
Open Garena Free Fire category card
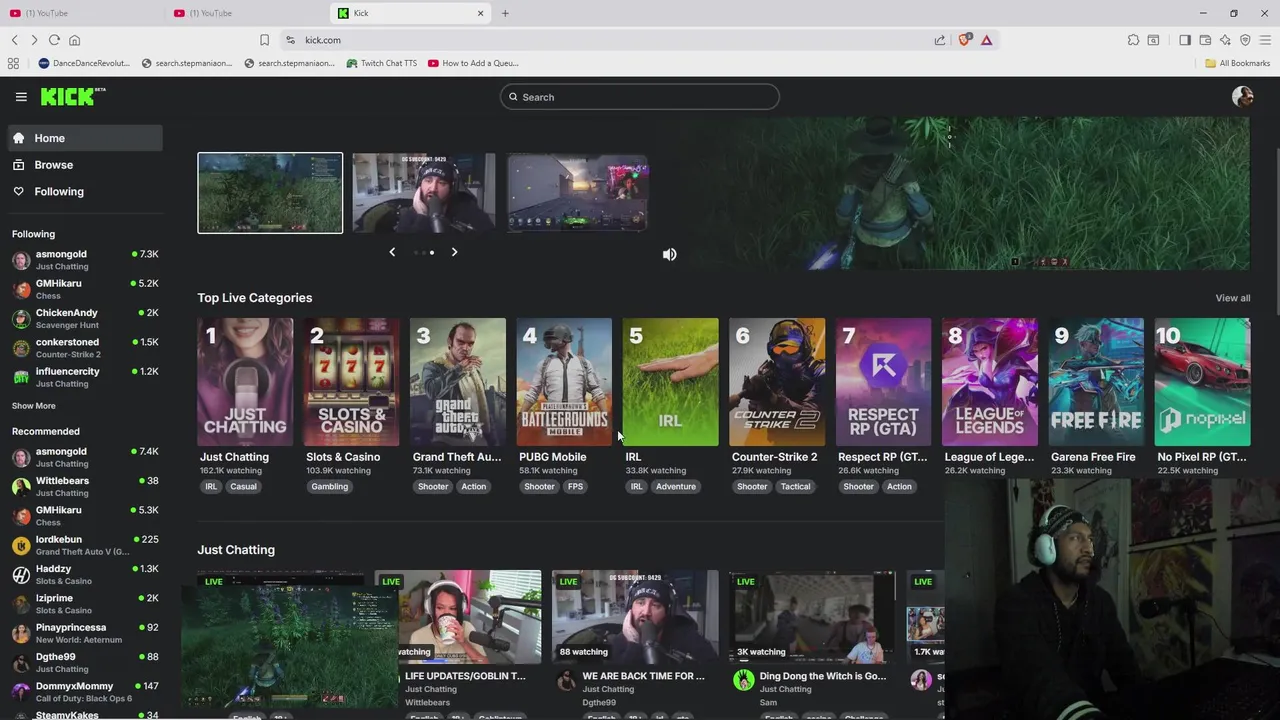pos(1096,382)
